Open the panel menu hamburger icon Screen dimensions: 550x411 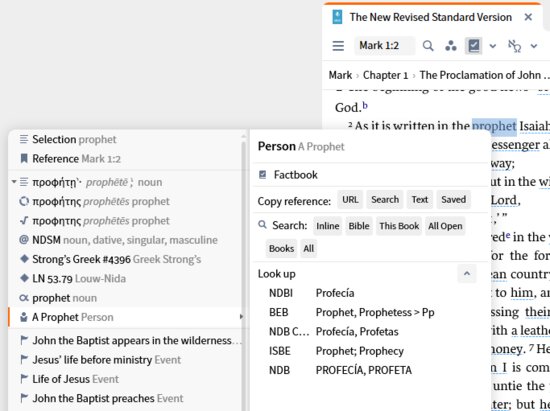pos(338,46)
